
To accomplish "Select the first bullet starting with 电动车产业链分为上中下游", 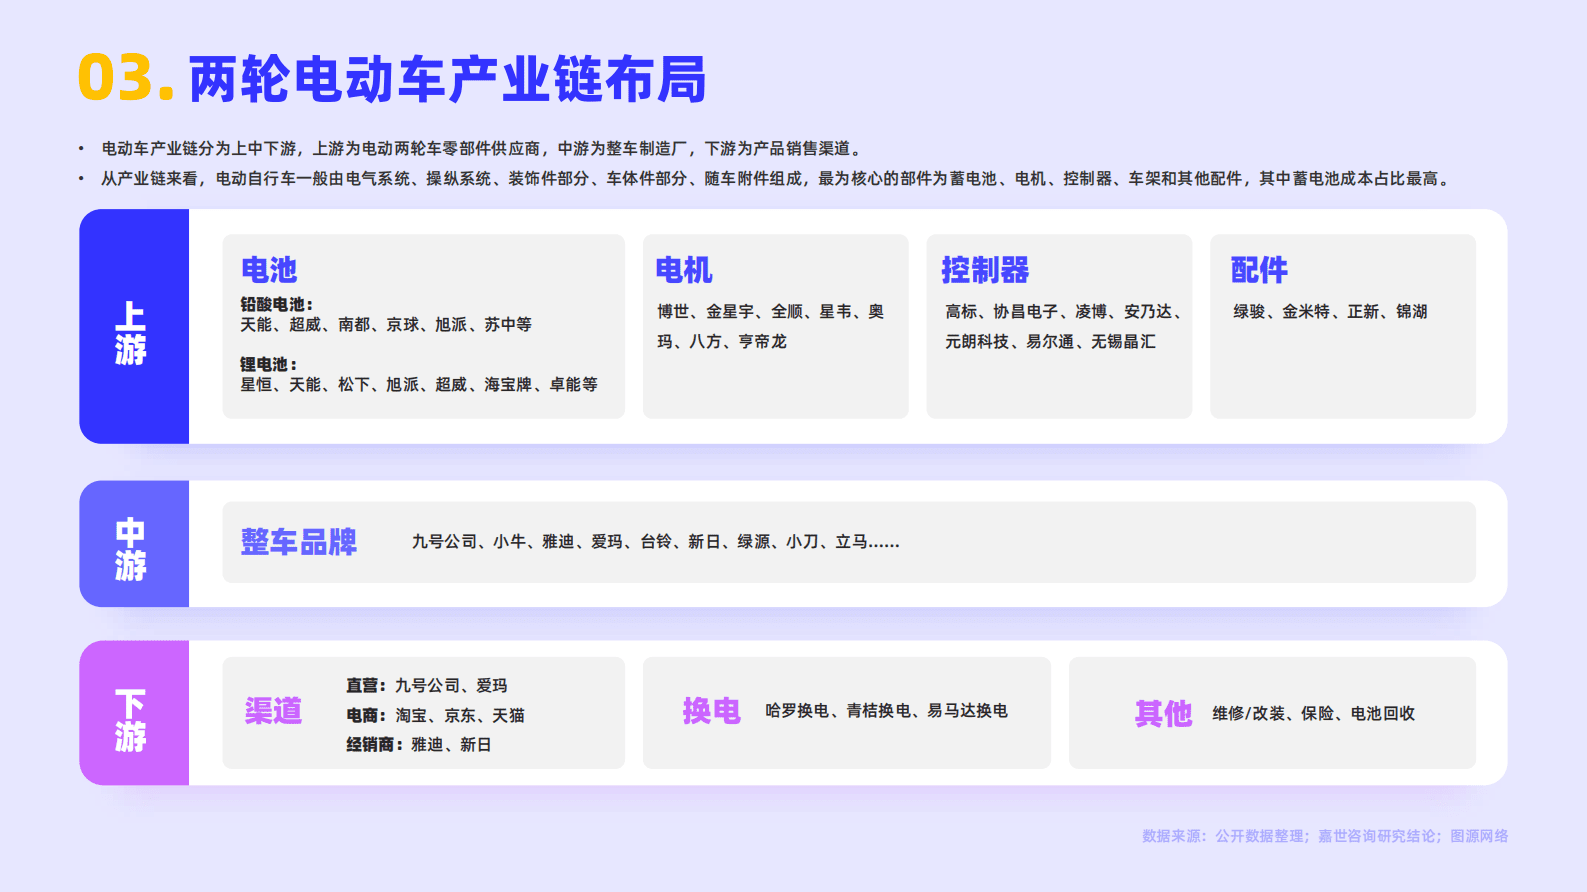I will point(481,148).
